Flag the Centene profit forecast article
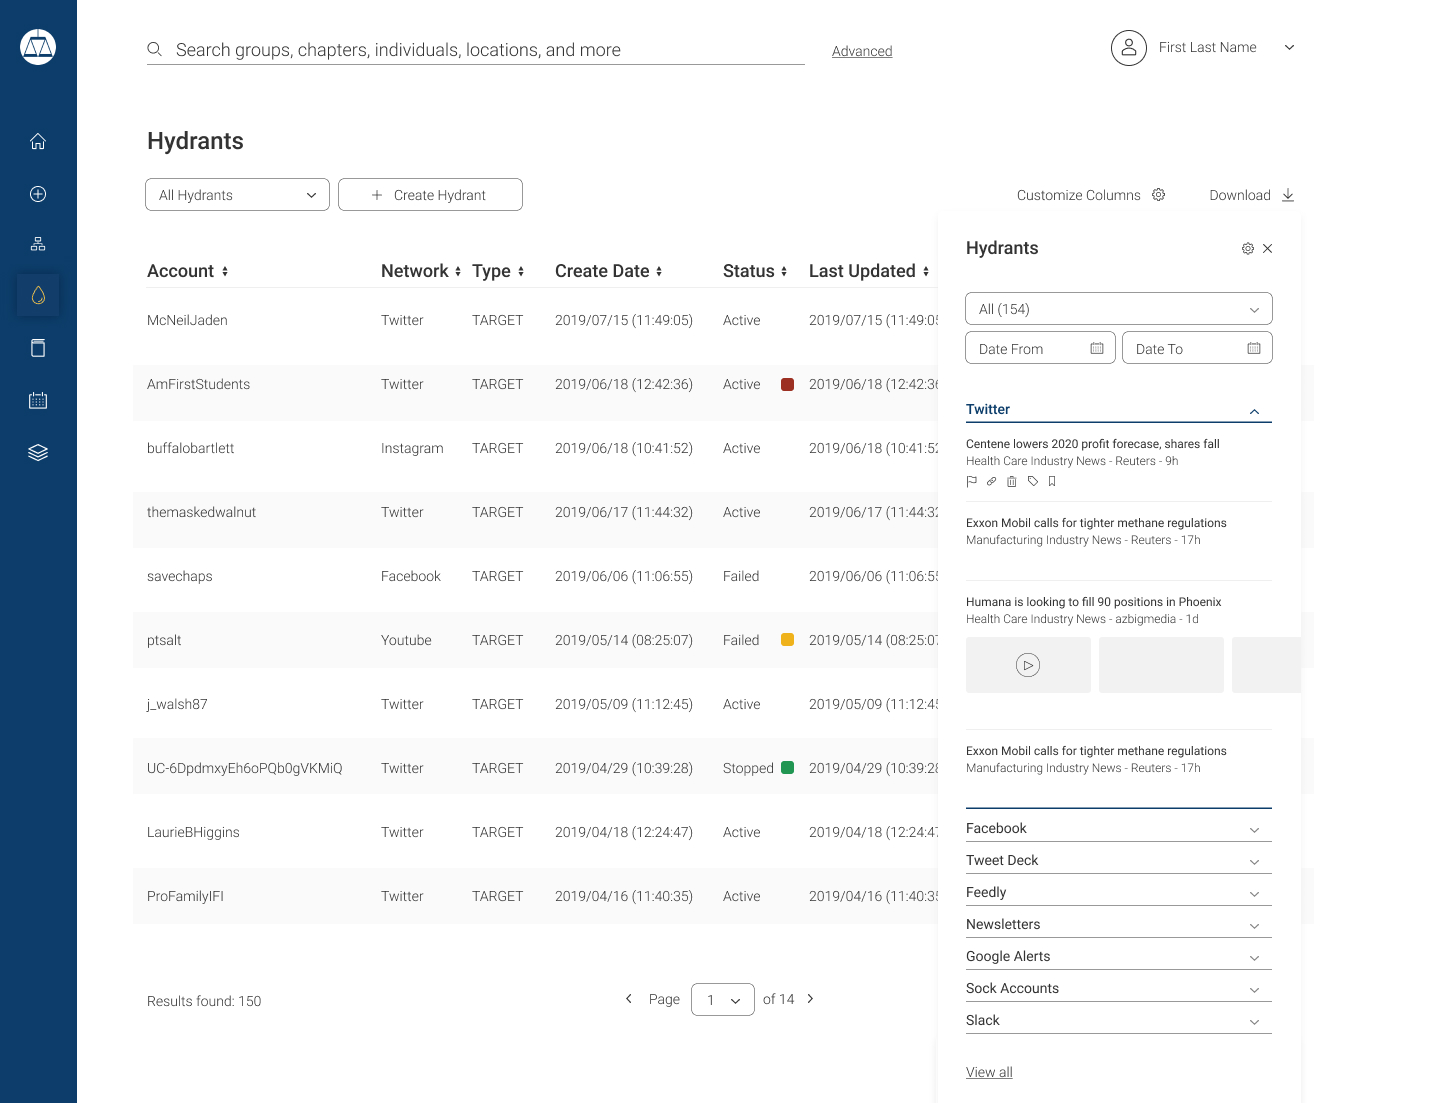 pyautogui.click(x=971, y=482)
